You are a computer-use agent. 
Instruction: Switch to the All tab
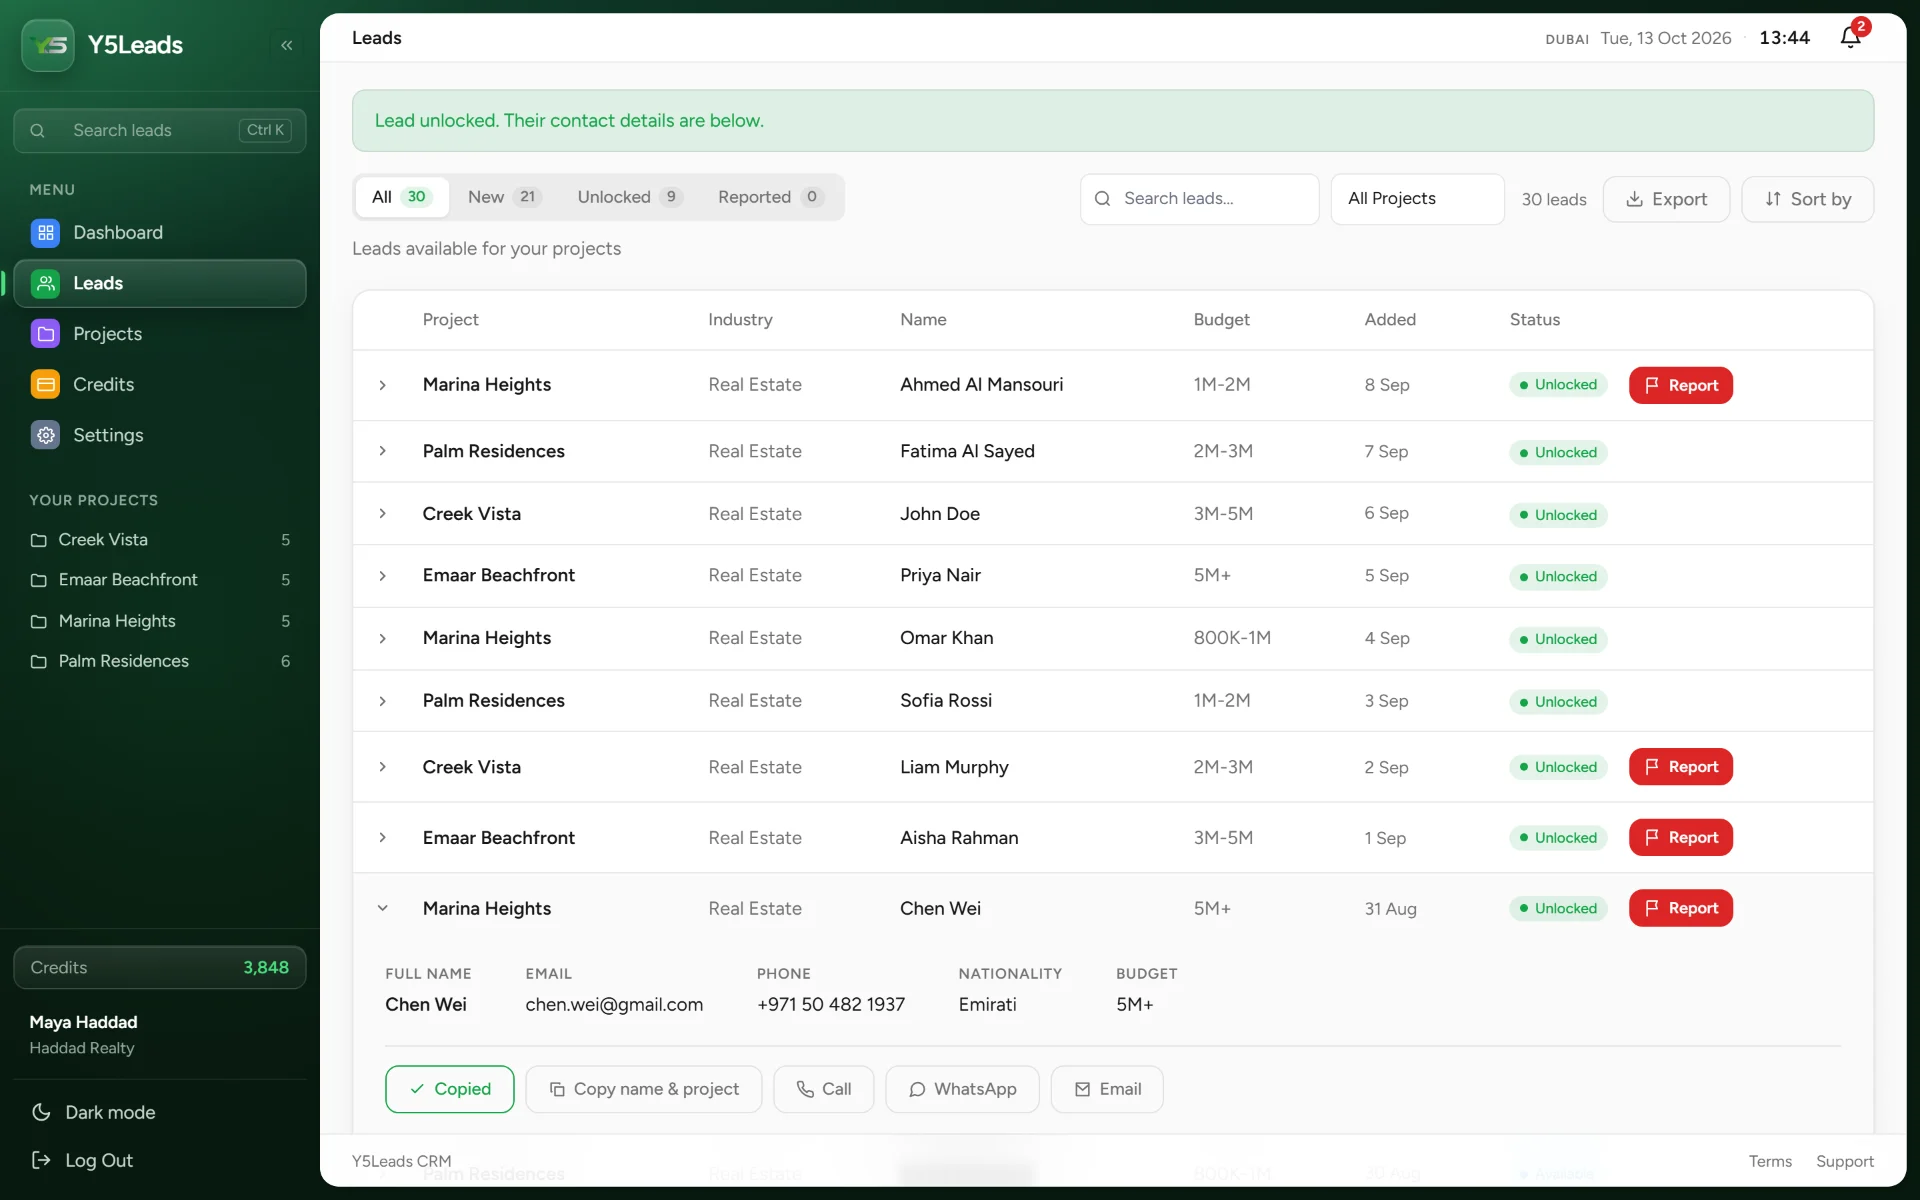point(401,197)
